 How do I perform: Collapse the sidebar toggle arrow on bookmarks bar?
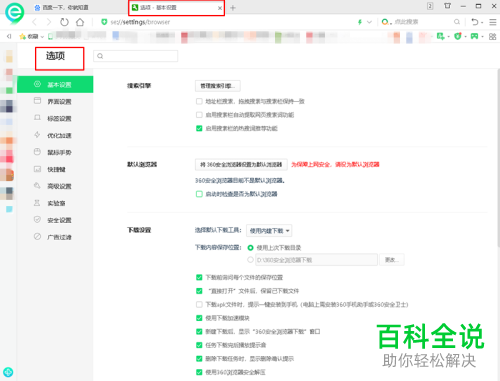click(9, 36)
